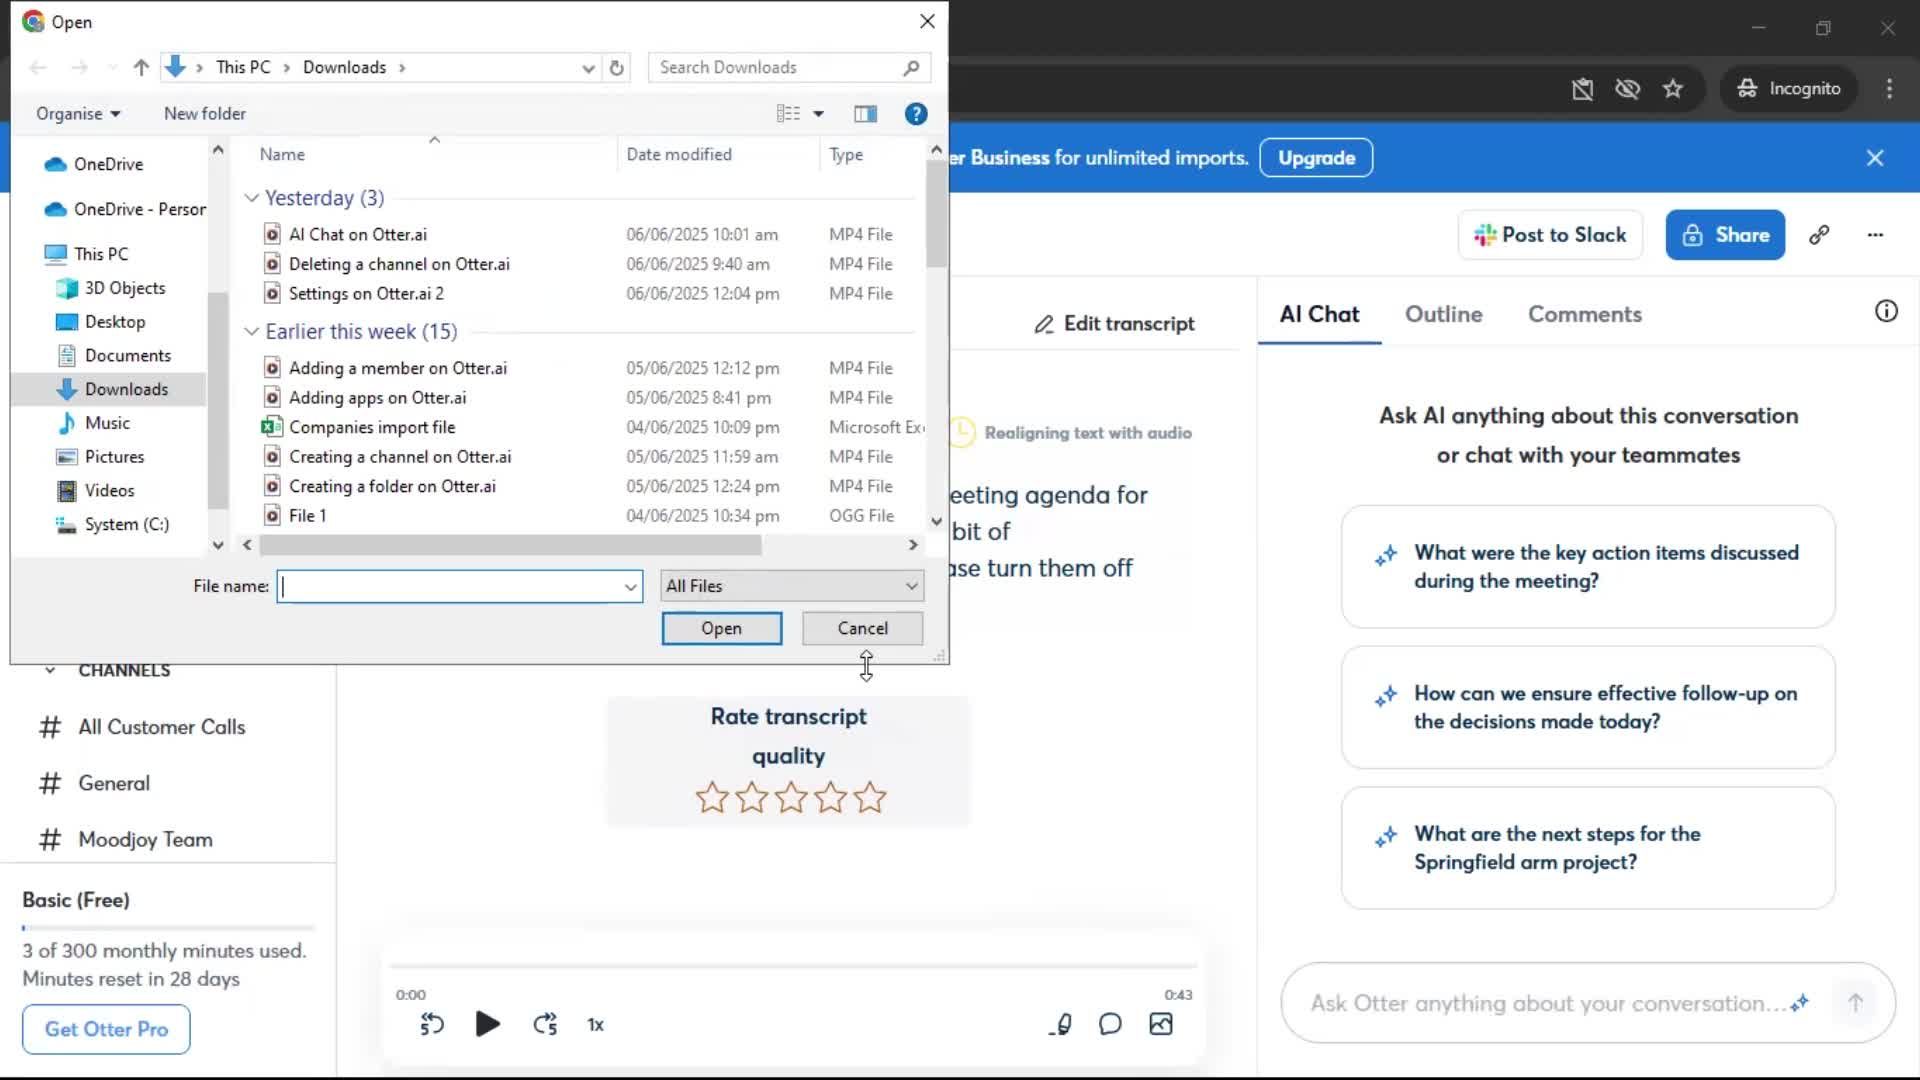The width and height of the screenshot is (1920, 1080).
Task: Expand the address path history dropdown
Action: [588, 68]
